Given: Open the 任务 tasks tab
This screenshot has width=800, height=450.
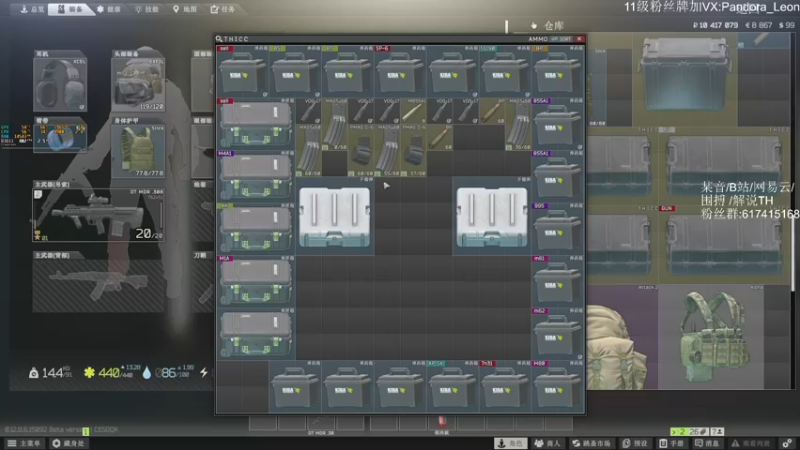Looking at the screenshot, I should 223,9.
